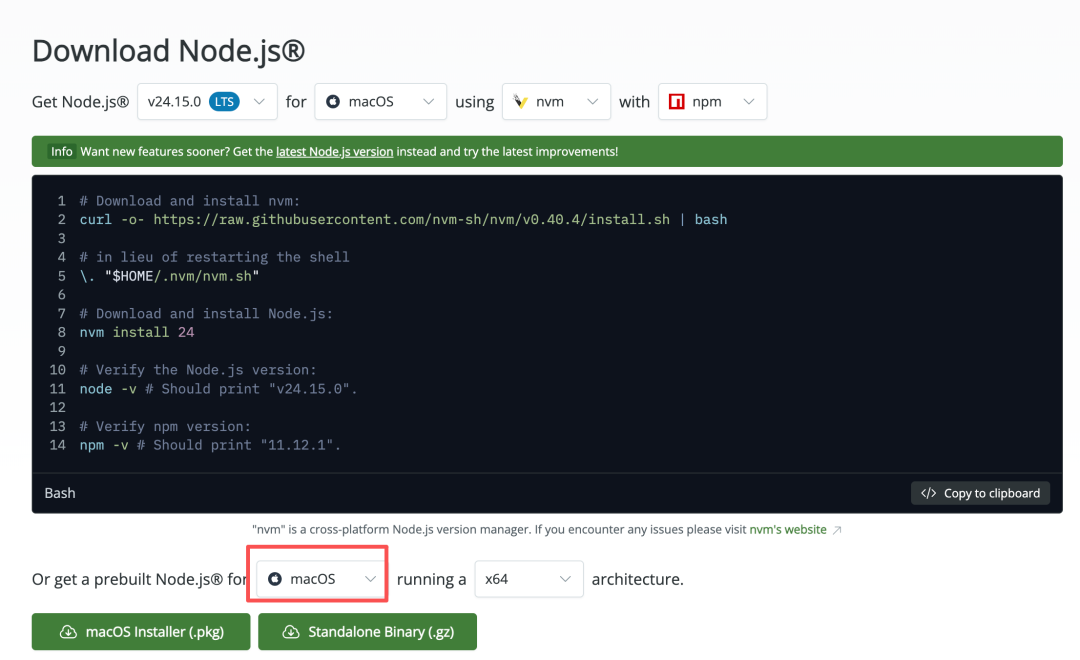The height and width of the screenshot is (660, 1080).
Task: Open the nvm installer method dropdown
Action: (556, 102)
